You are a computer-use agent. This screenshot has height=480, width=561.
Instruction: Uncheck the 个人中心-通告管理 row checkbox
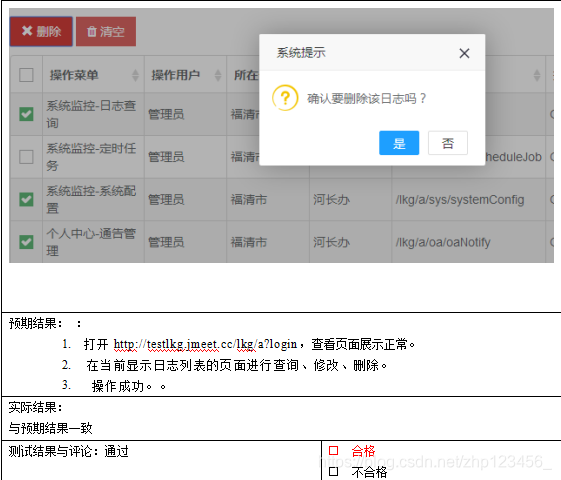26,242
